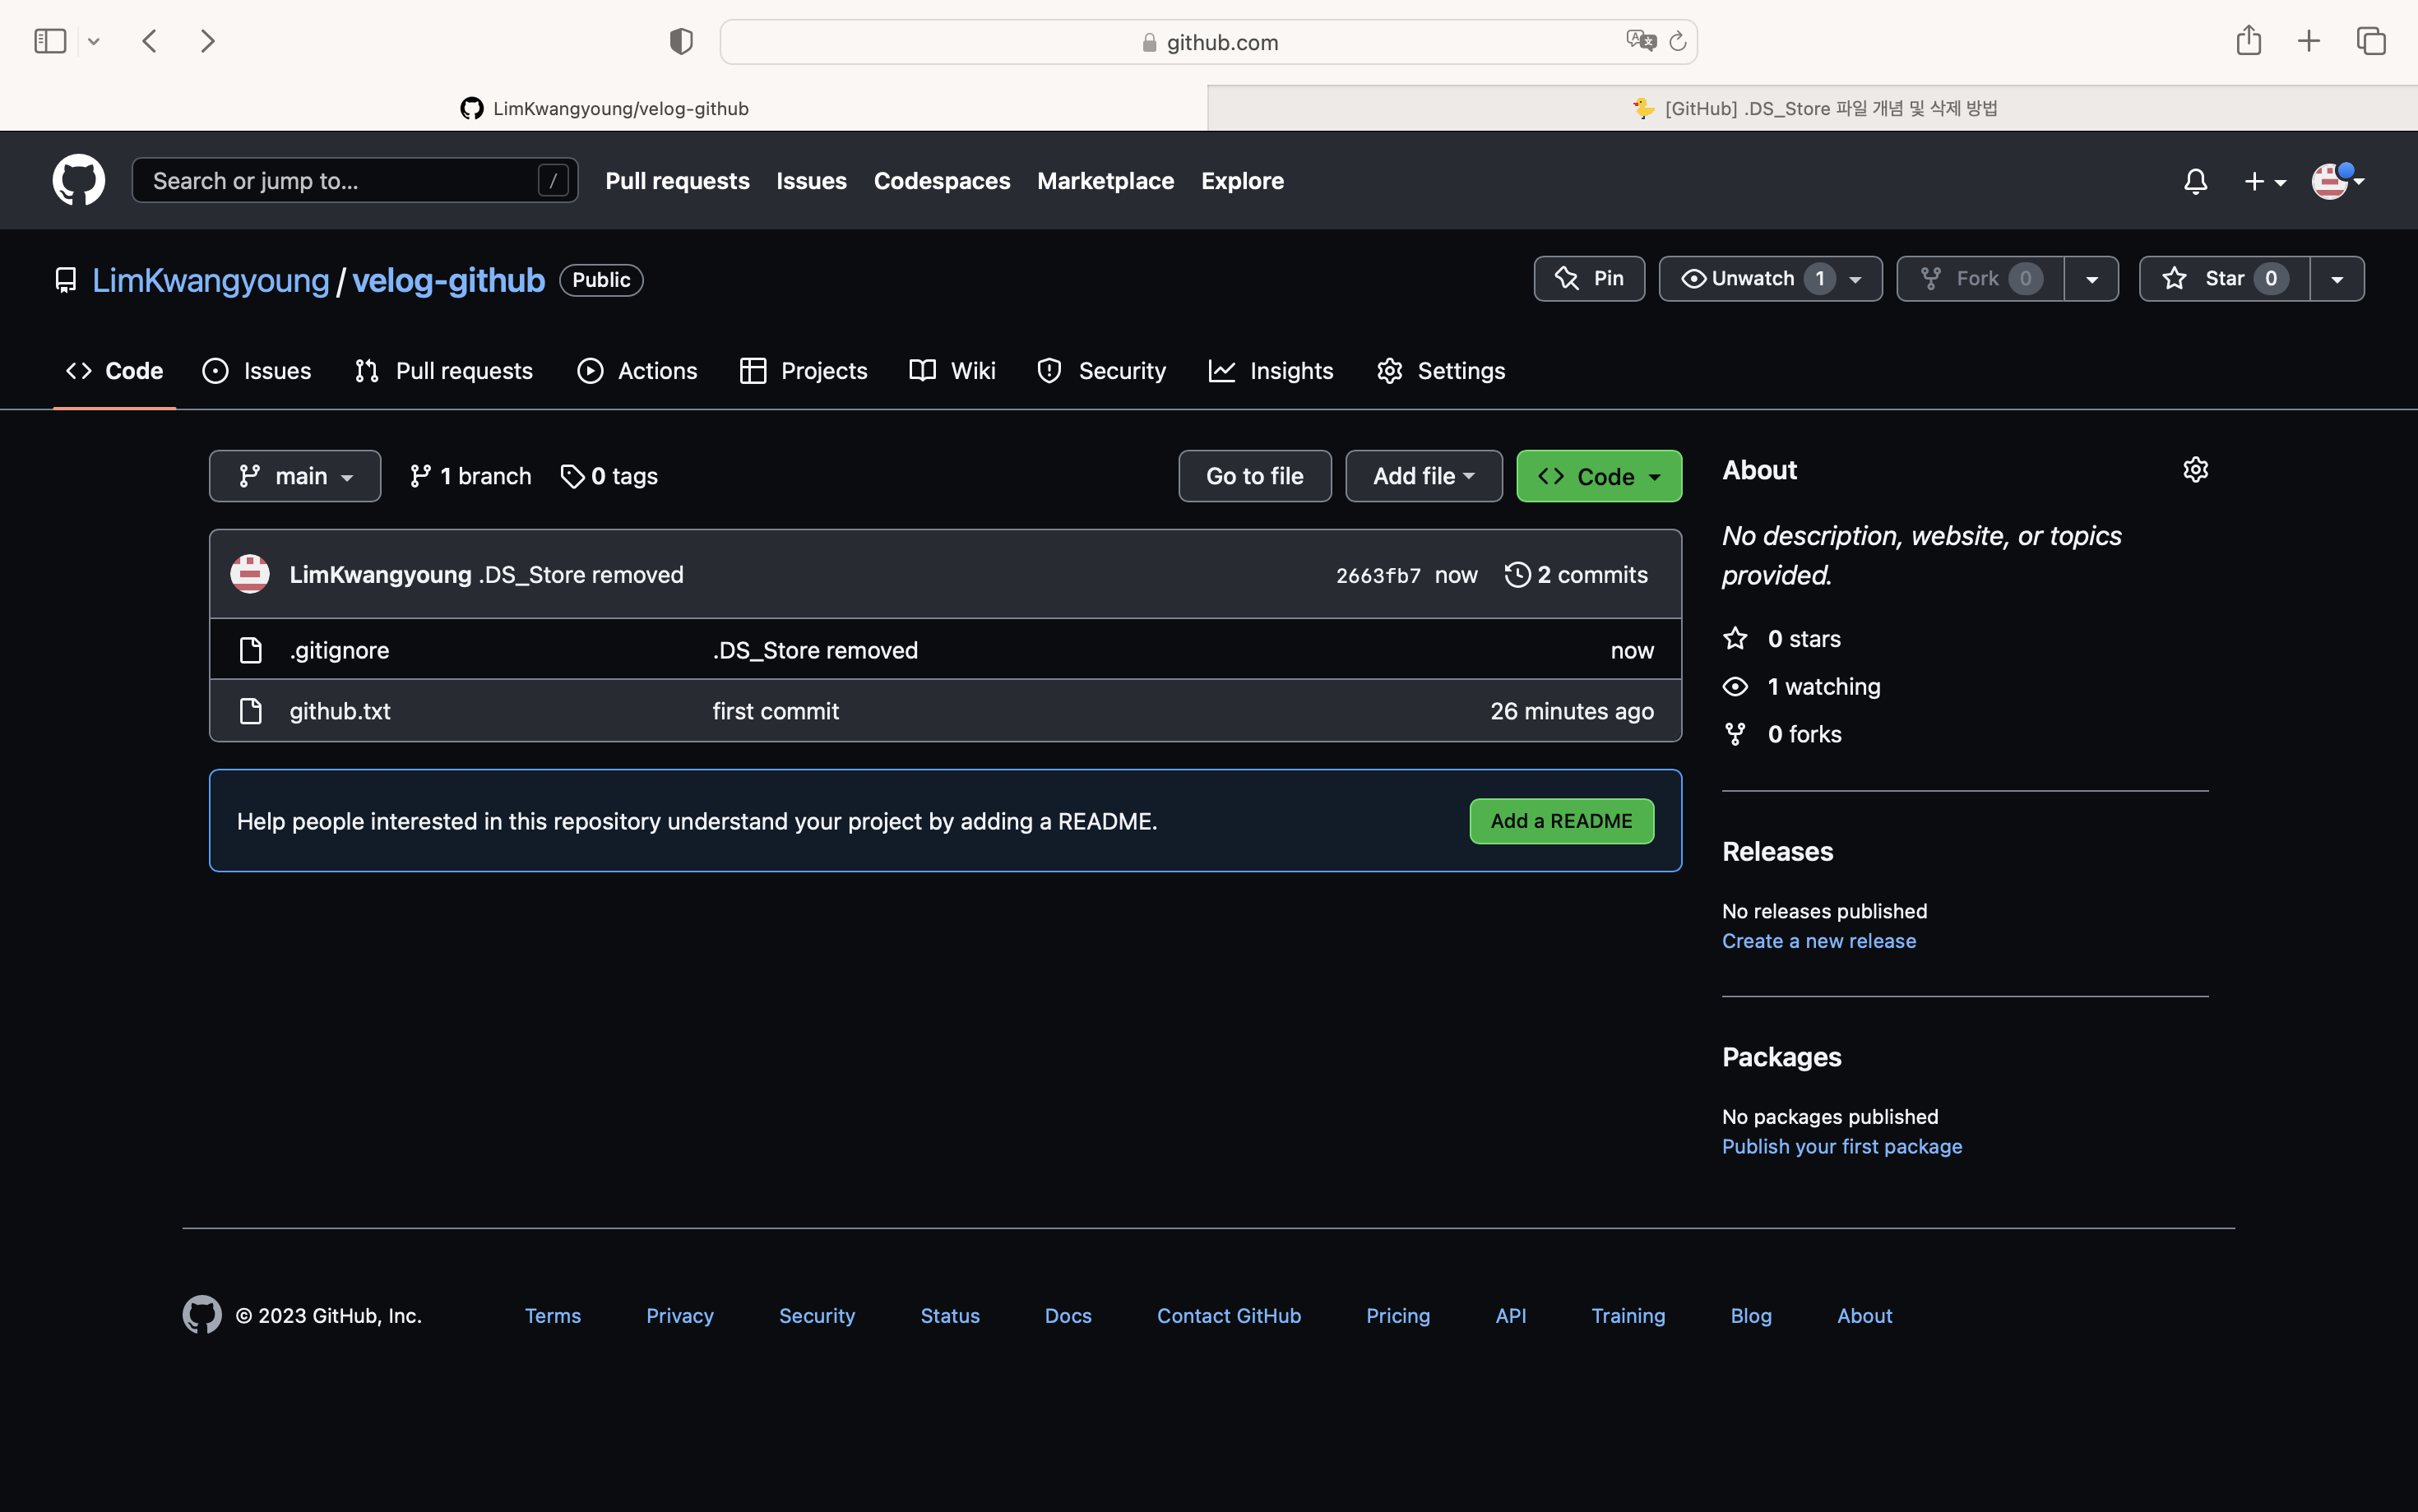Open Create a new release link
Viewport: 2418px width, 1512px height.
coord(1818,941)
